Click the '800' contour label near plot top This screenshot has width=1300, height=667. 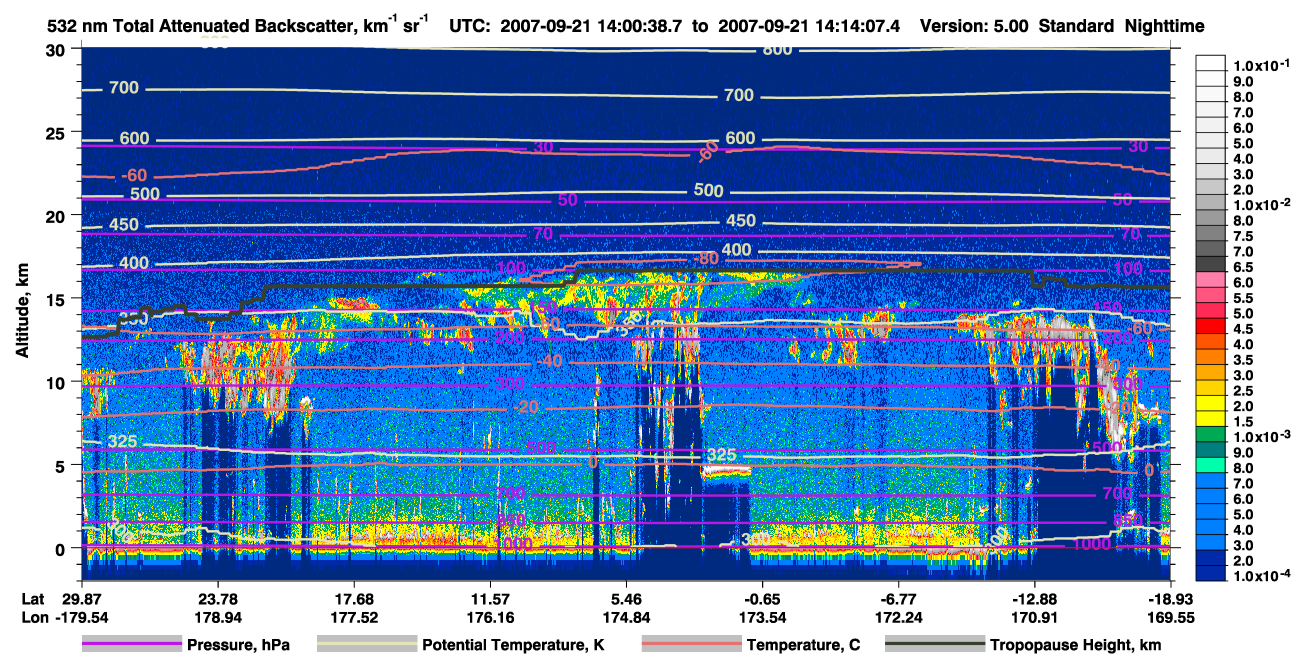click(777, 50)
